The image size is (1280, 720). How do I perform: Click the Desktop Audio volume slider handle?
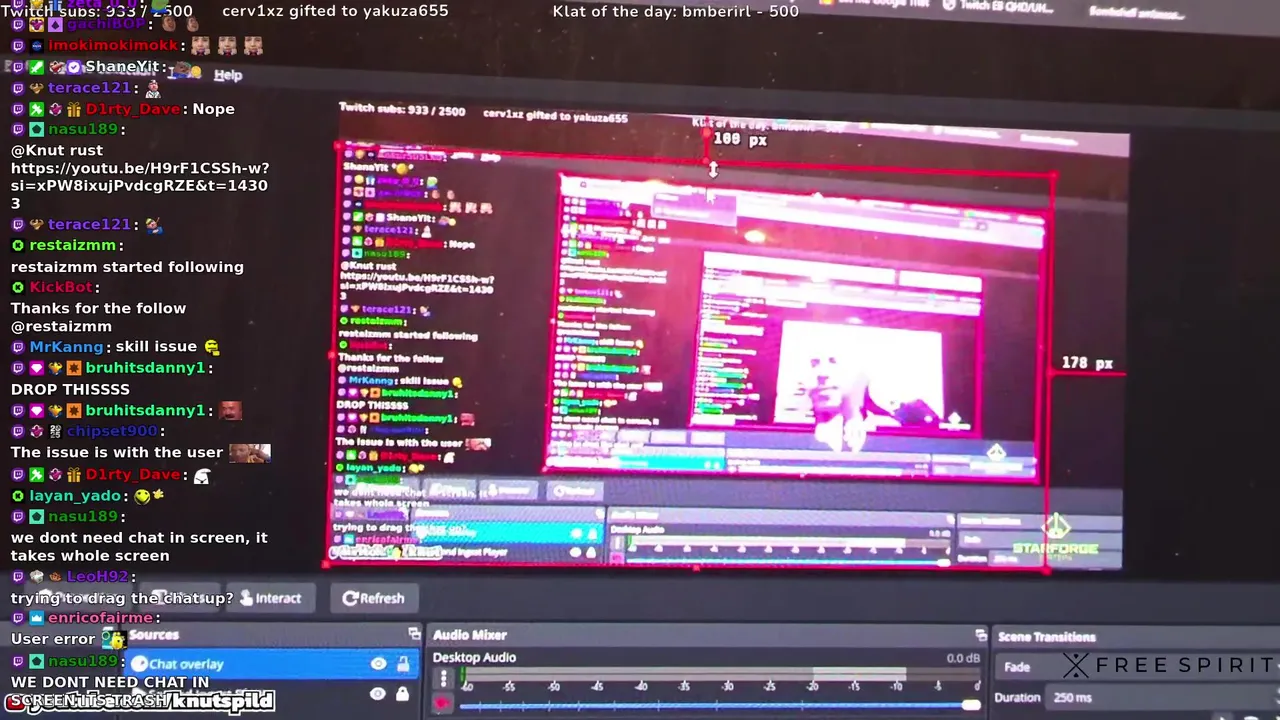[x=970, y=706]
